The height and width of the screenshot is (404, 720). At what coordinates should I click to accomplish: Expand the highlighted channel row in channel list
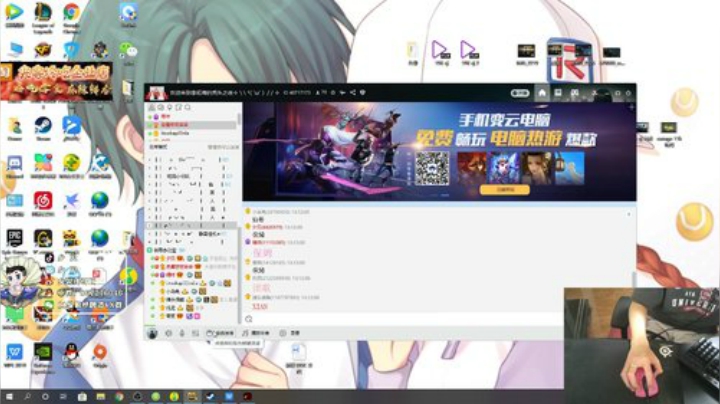point(150,225)
